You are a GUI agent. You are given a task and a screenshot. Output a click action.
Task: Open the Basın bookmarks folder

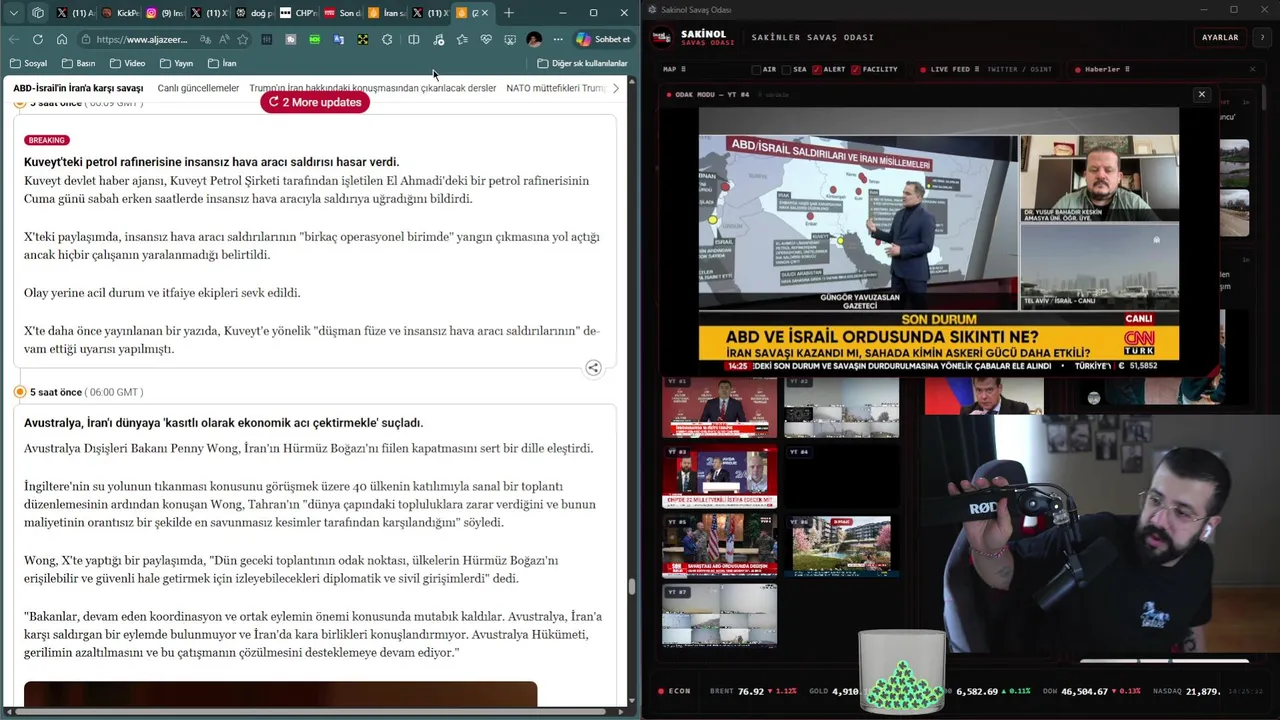tap(78, 63)
